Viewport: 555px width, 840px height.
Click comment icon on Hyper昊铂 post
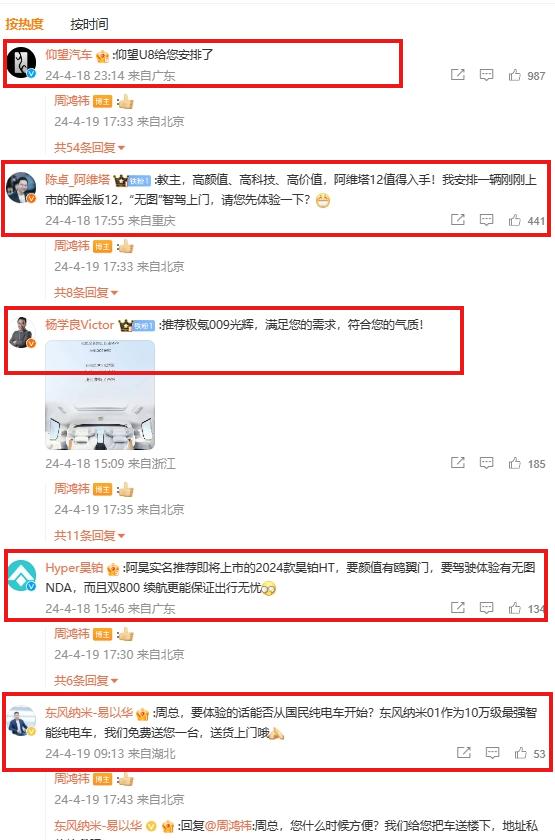tap(486, 608)
